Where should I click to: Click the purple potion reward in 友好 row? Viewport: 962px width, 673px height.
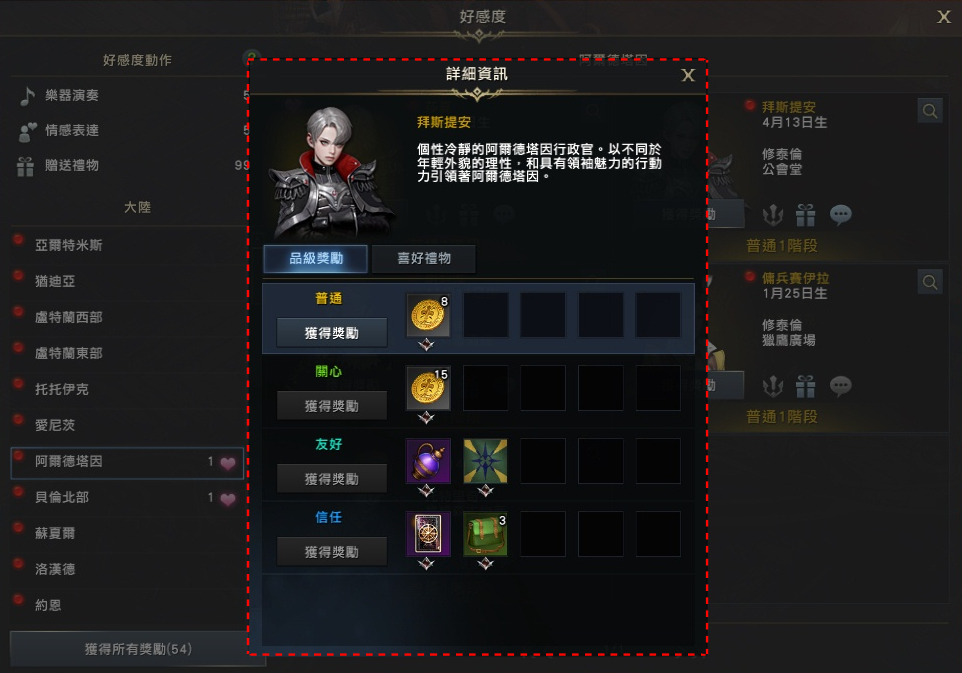click(x=428, y=461)
